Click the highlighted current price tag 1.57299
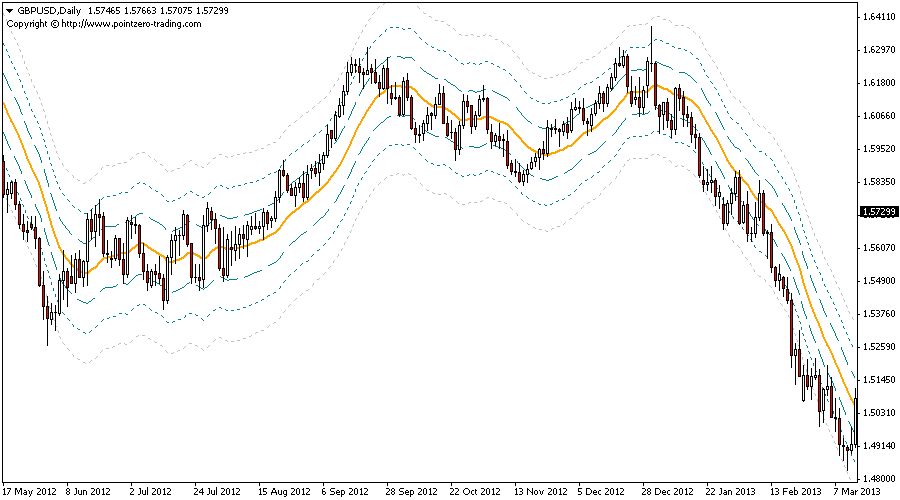 click(877, 213)
